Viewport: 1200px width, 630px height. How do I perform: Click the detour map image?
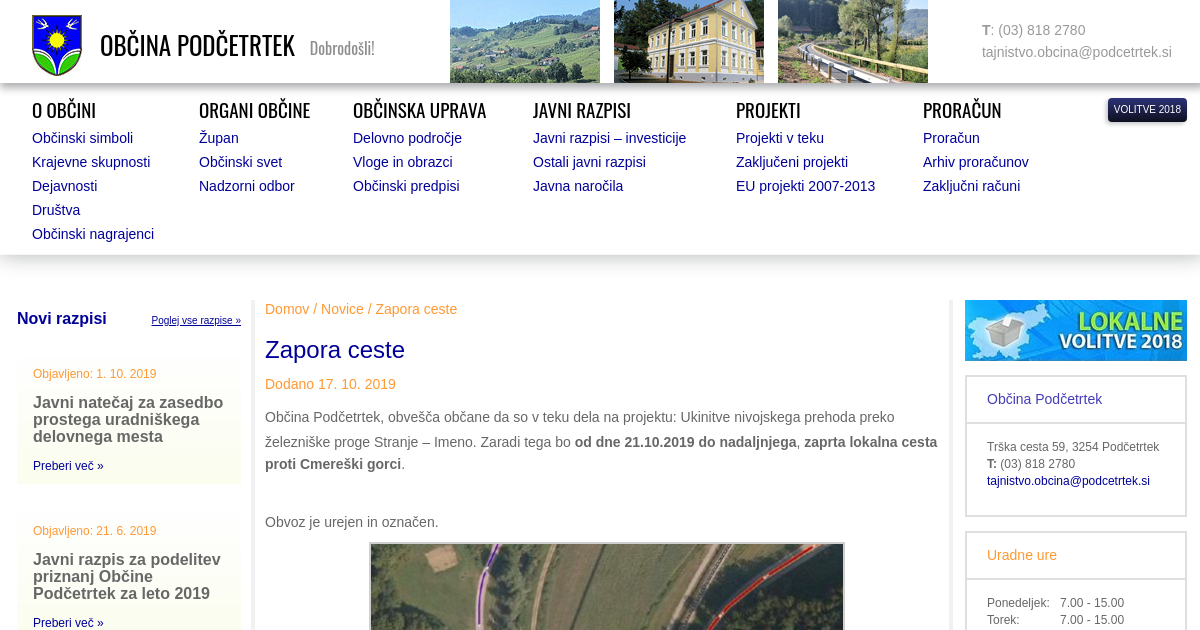pos(606,587)
